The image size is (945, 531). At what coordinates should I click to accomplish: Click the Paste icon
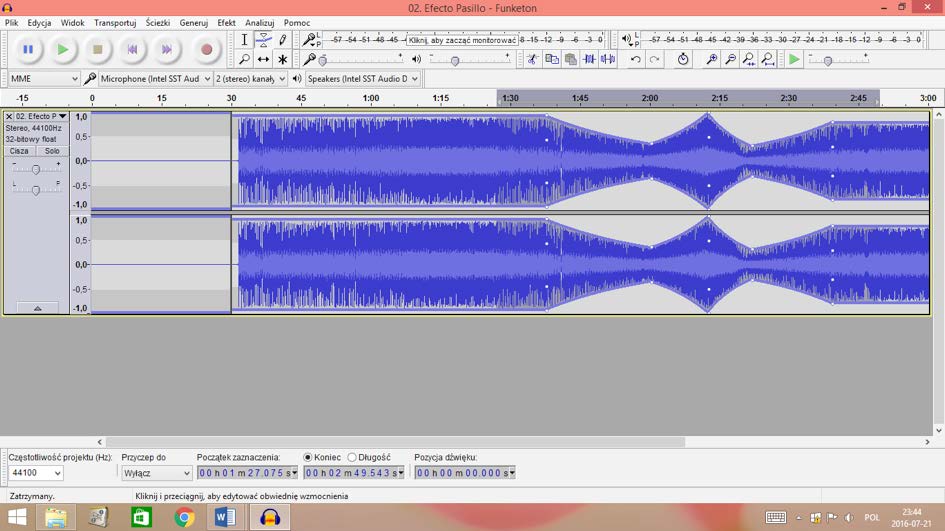pos(570,59)
